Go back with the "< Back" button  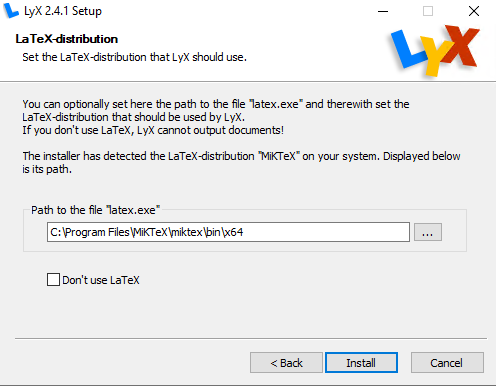286,363
